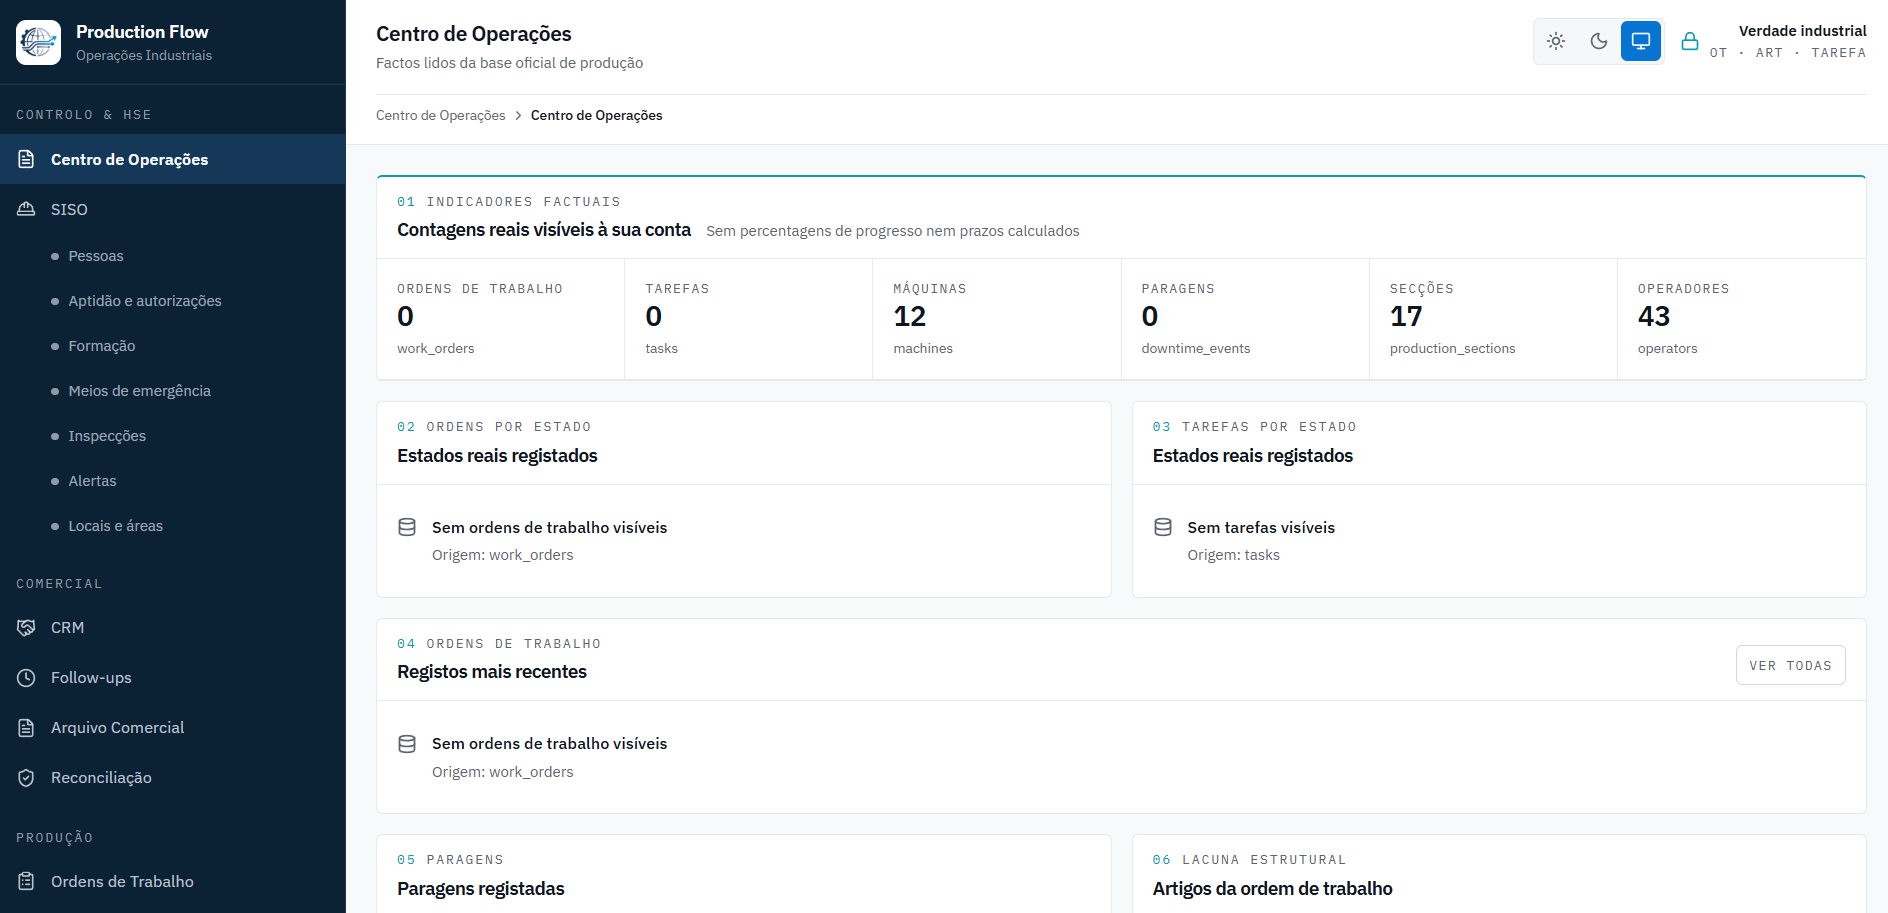
Task: Click the Reconciliação shield icon
Action: pos(27,778)
